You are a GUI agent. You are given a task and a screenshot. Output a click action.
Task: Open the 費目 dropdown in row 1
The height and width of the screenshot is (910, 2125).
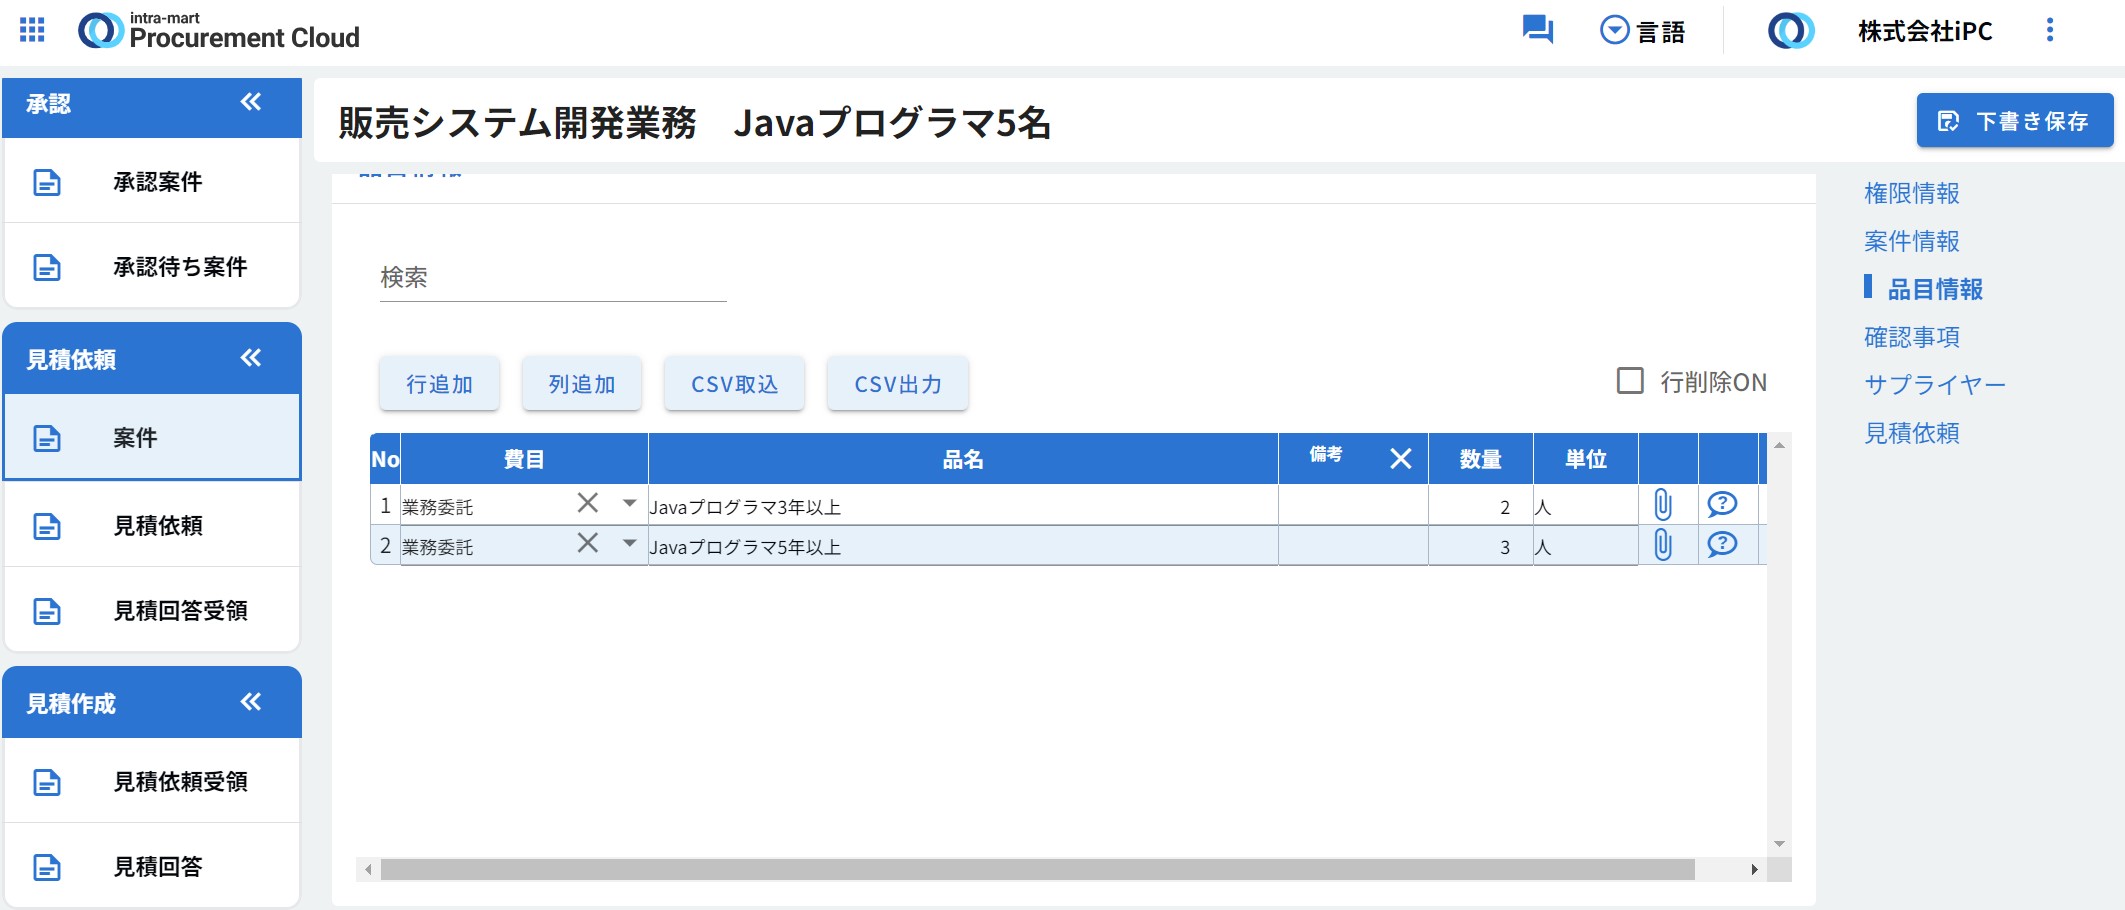point(629,503)
